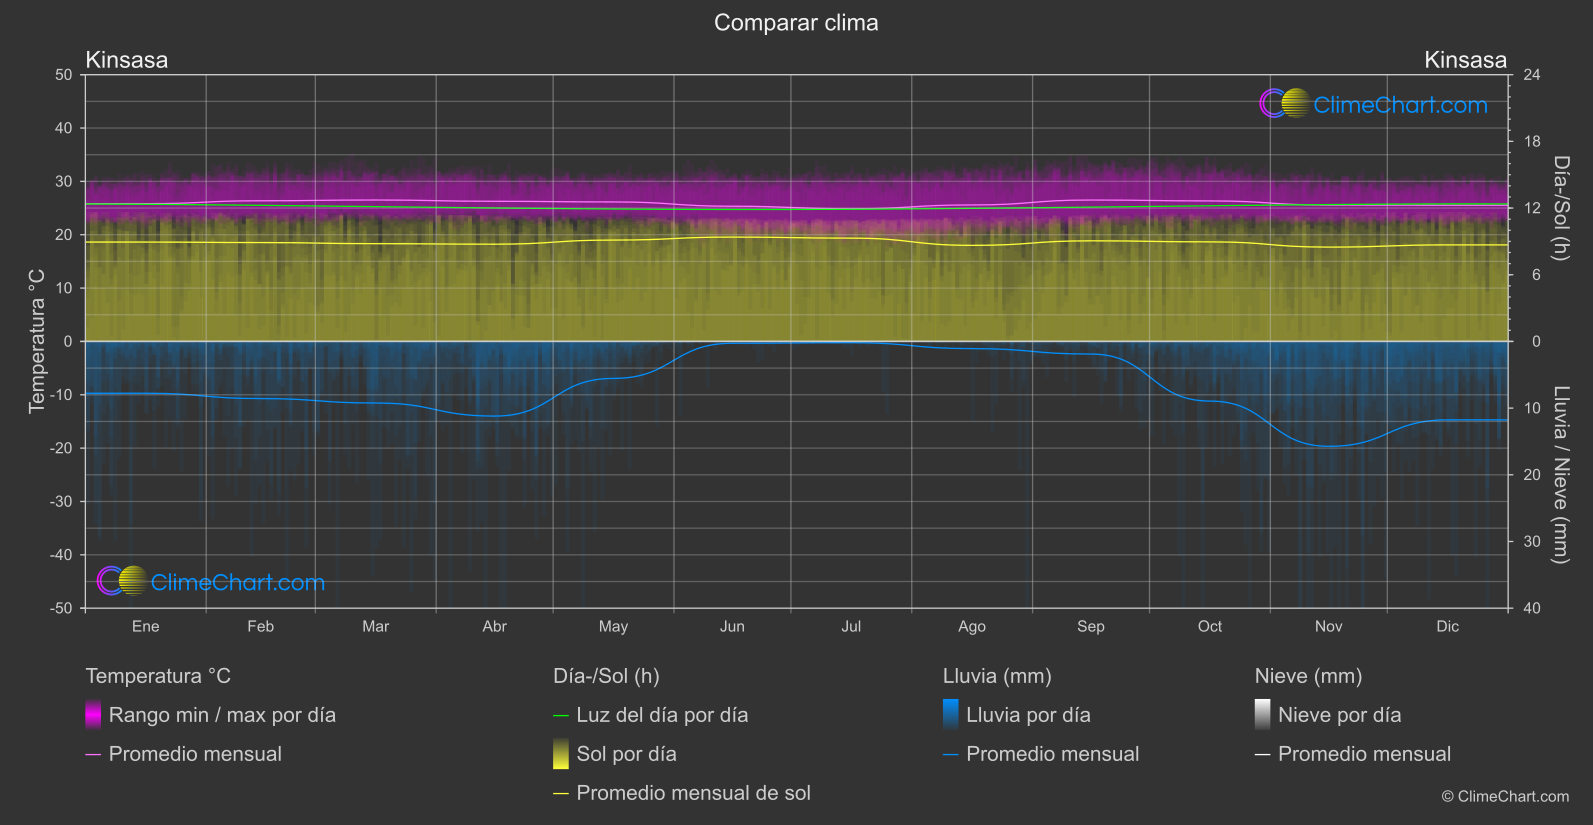Click the Comparar clima chart title

(x=796, y=23)
